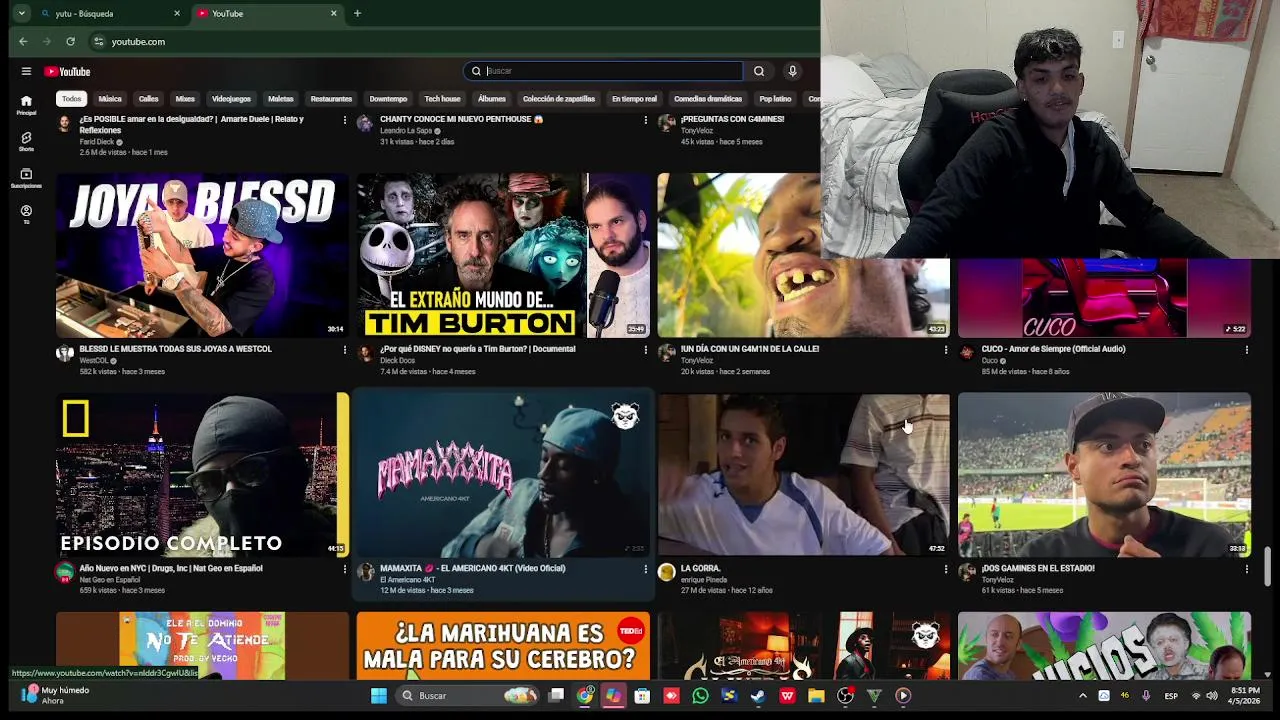Select the Maletas filter chip
The height and width of the screenshot is (720, 1280).
point(281,99)
